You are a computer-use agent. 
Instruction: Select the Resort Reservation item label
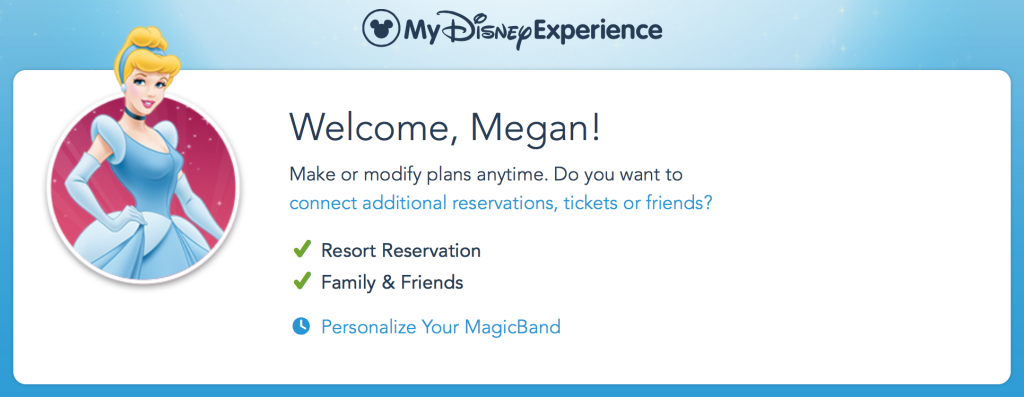(401, 250)
